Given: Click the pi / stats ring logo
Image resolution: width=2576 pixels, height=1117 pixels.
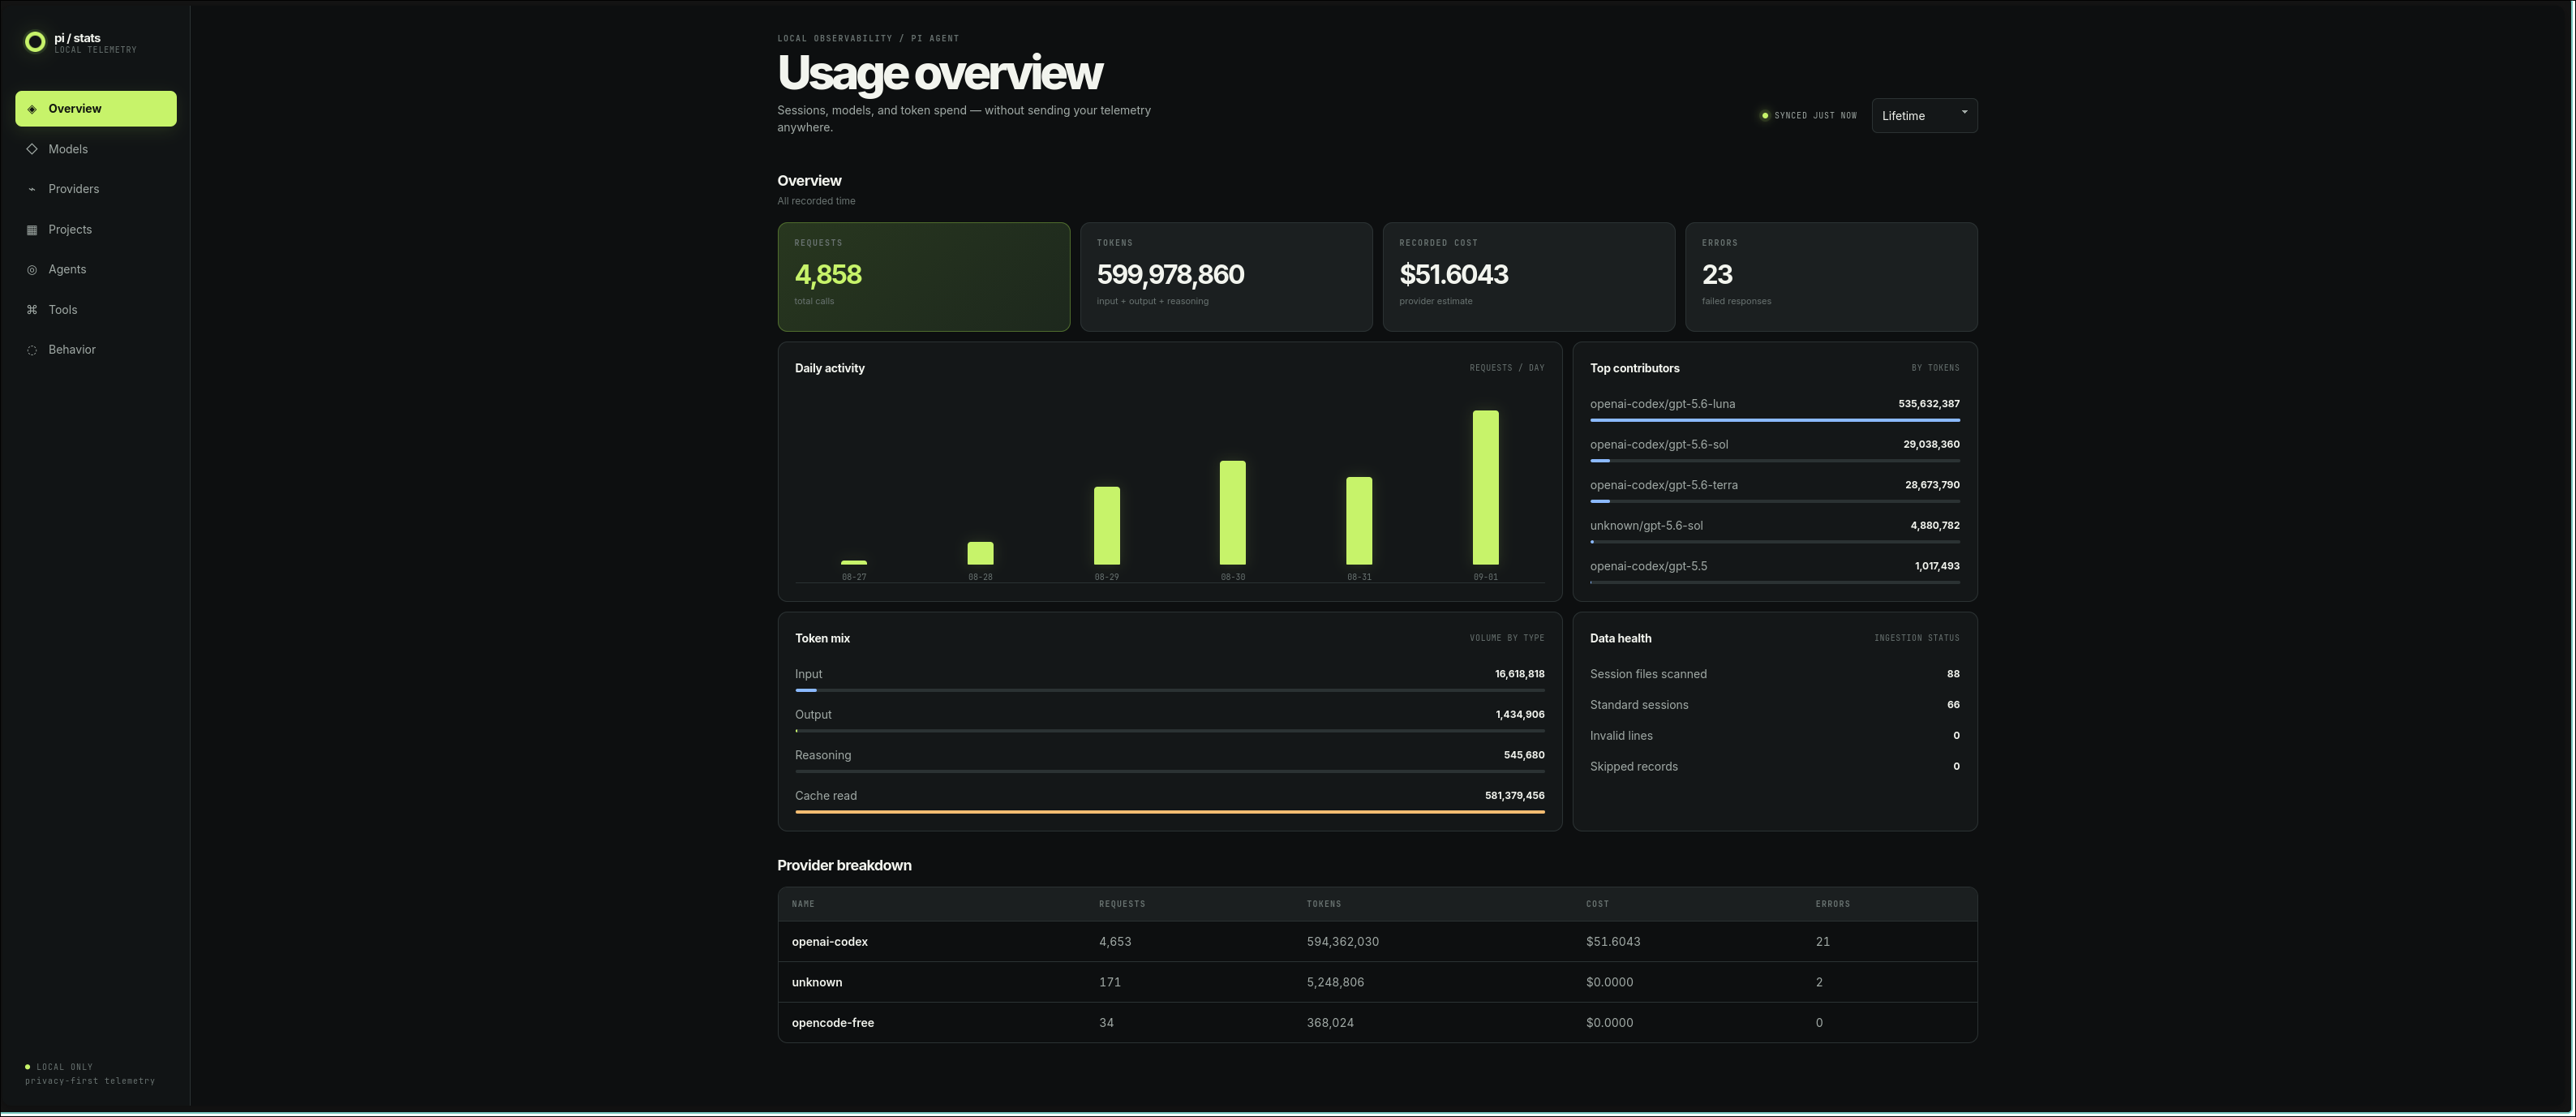Looking at the screenshot, I should click(x=35, y=42).
